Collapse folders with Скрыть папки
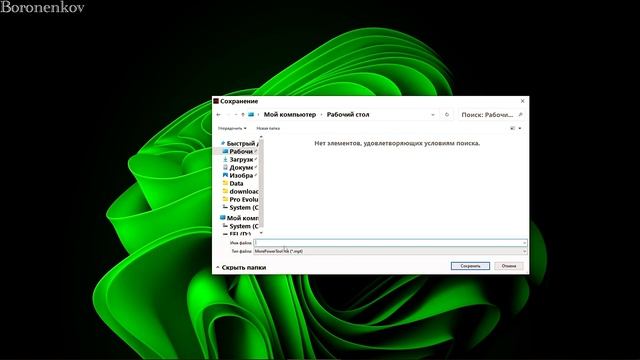 point(241,267)
